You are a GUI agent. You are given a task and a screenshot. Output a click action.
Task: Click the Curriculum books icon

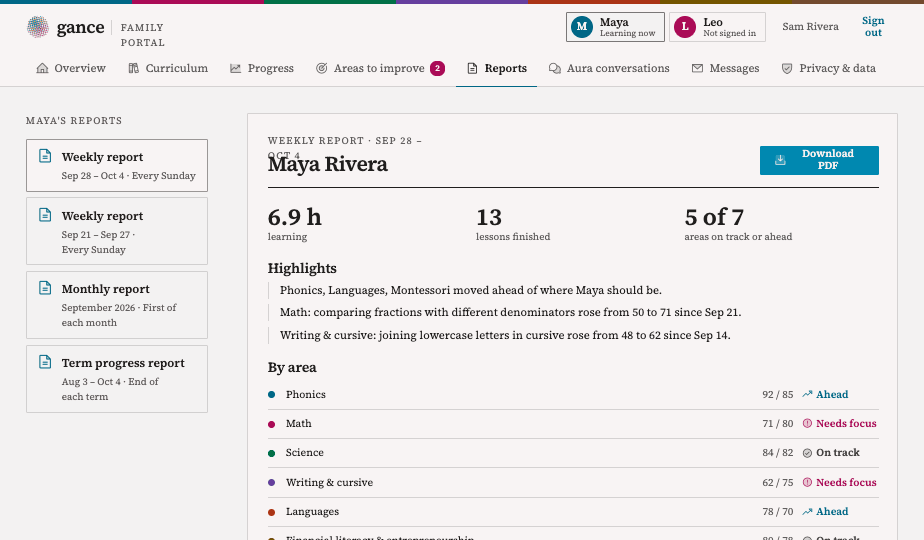[x=134, y=68]
